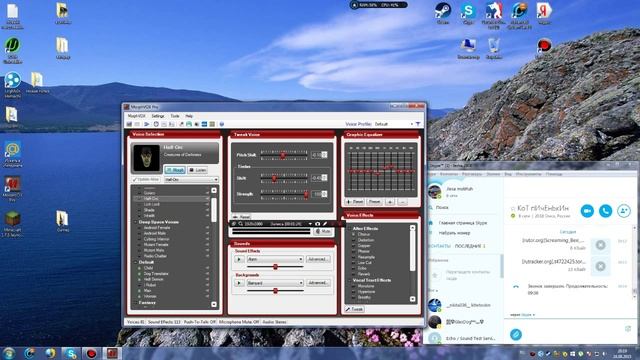
Task: Open the Settings menu
Action: click(x=158, y=116)
